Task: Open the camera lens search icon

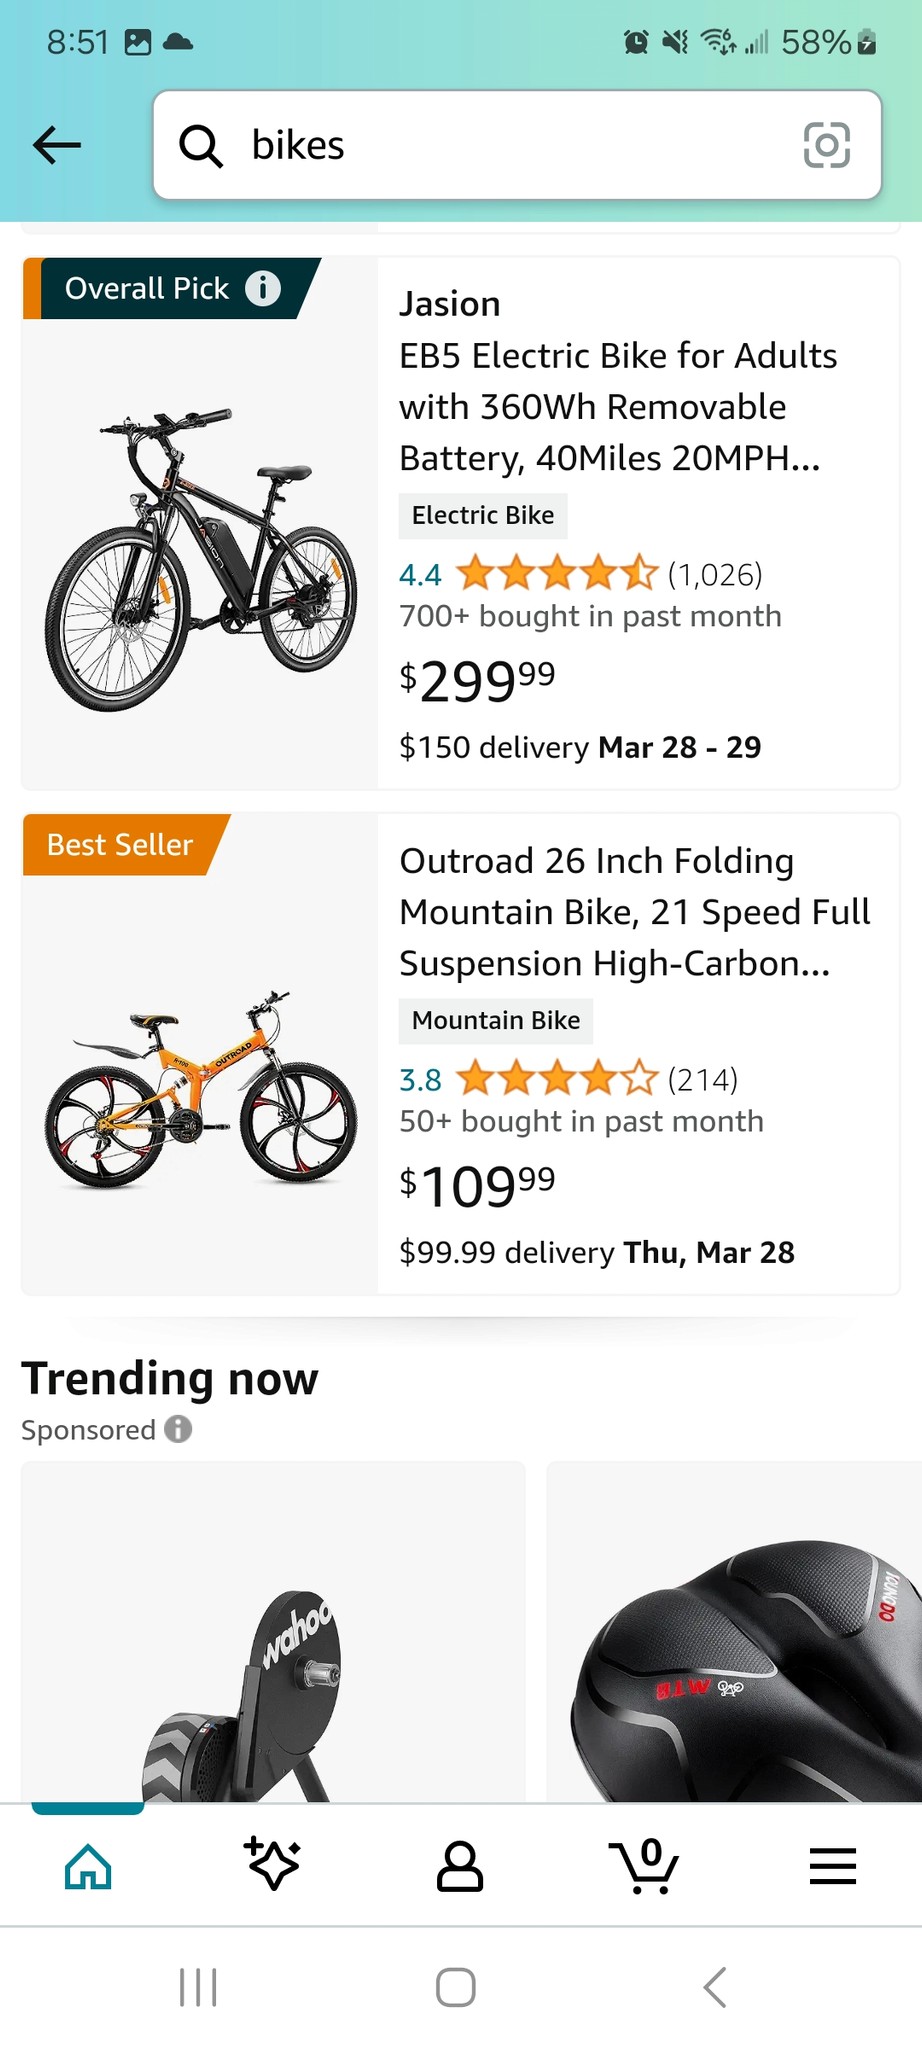Action: point(826,145)
